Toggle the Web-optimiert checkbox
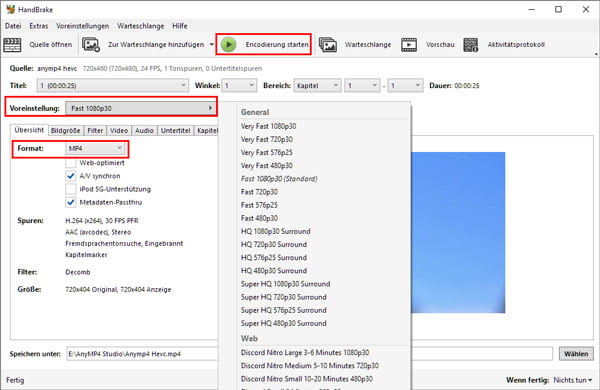 [70, 163]
